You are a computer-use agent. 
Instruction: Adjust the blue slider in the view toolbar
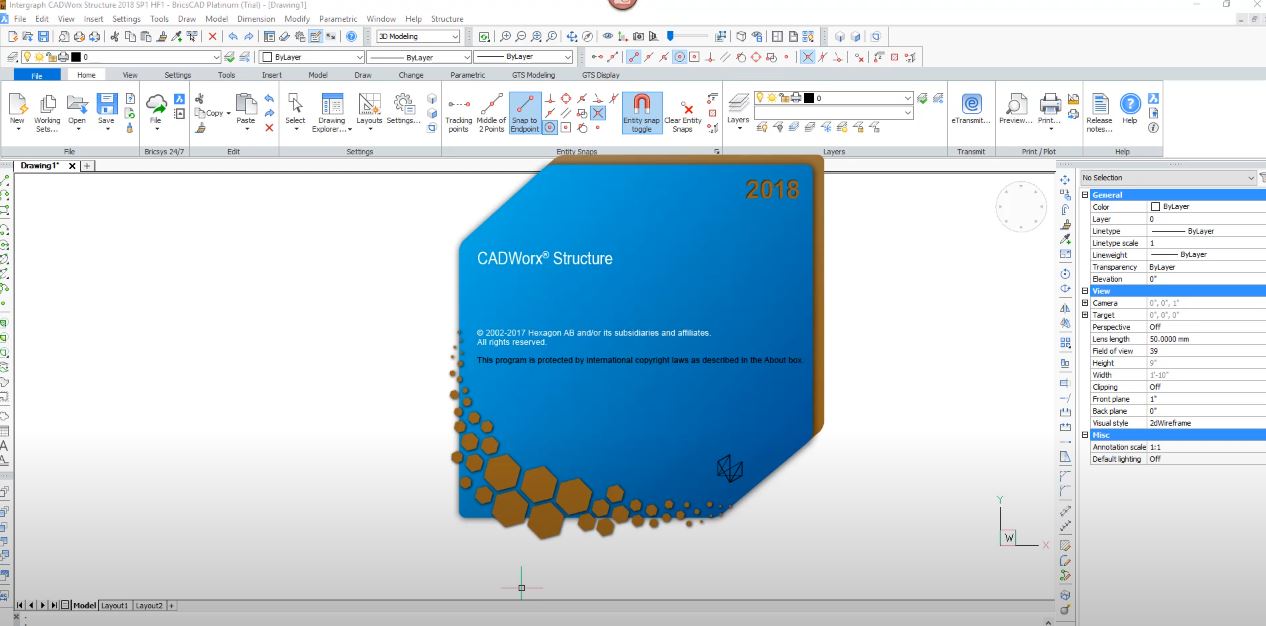[x=672, y=36]
